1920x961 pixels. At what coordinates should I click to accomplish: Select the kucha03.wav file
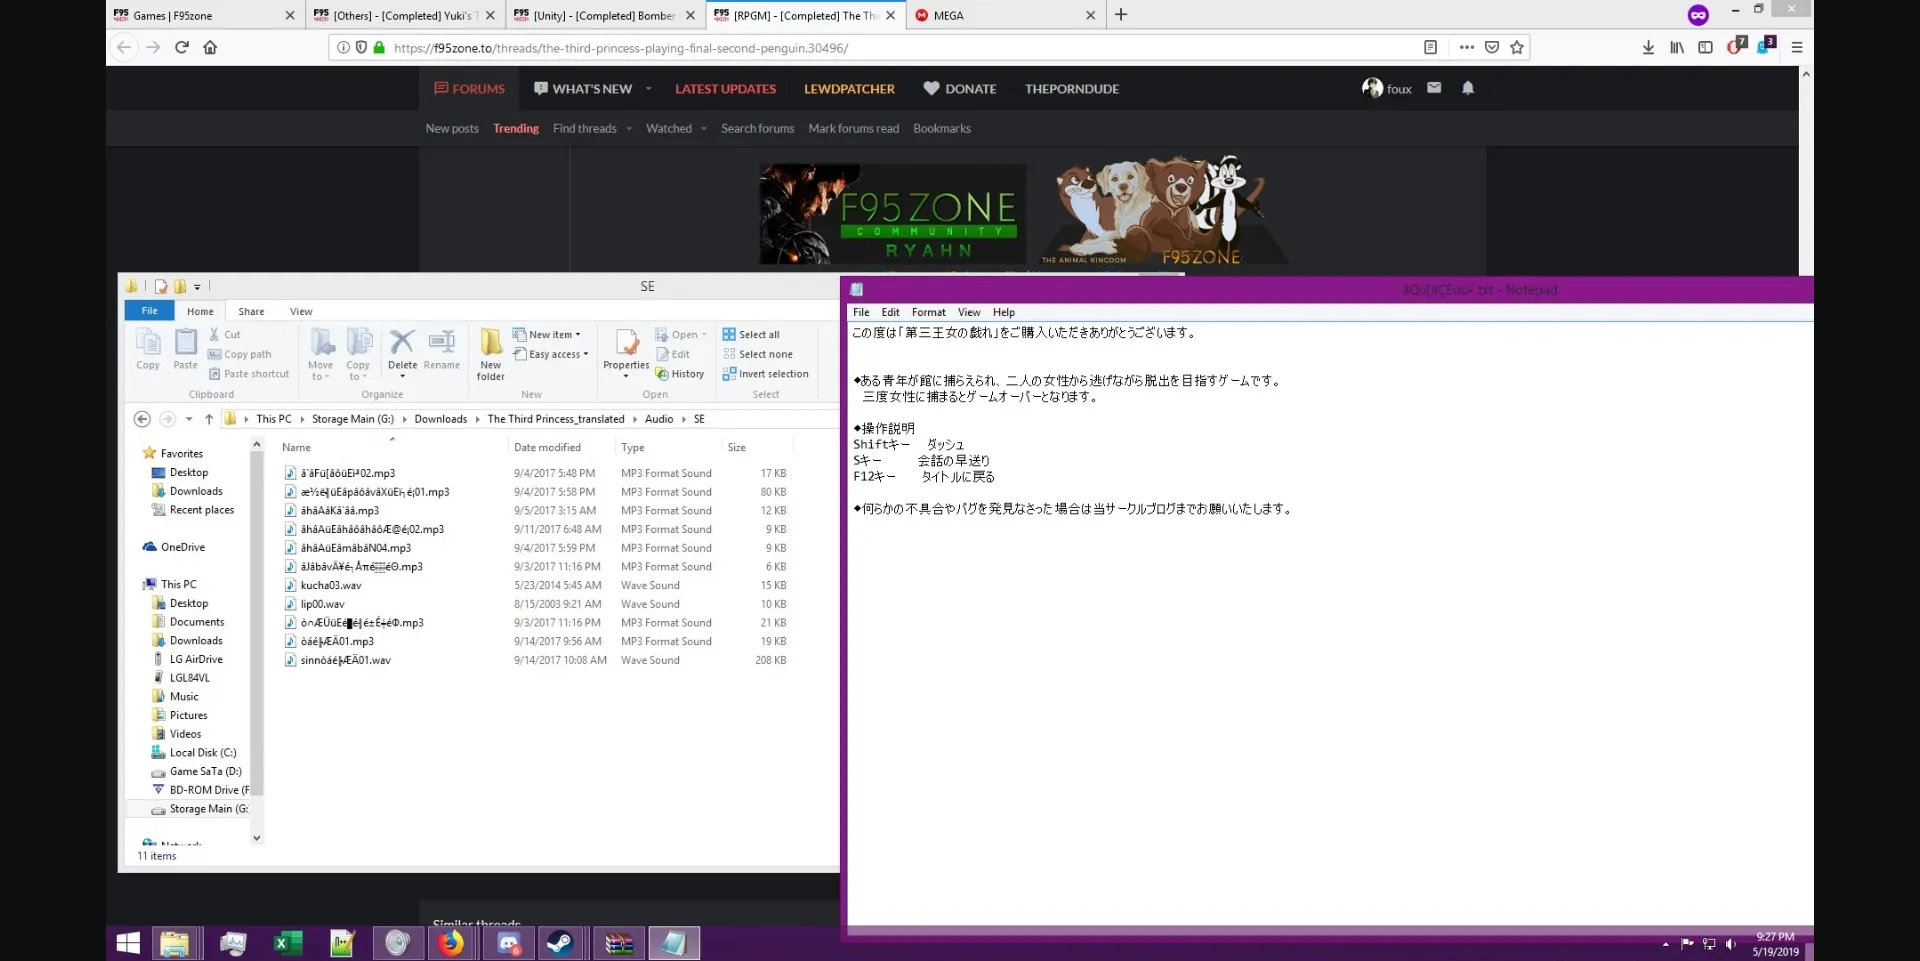tap(331, 586)
